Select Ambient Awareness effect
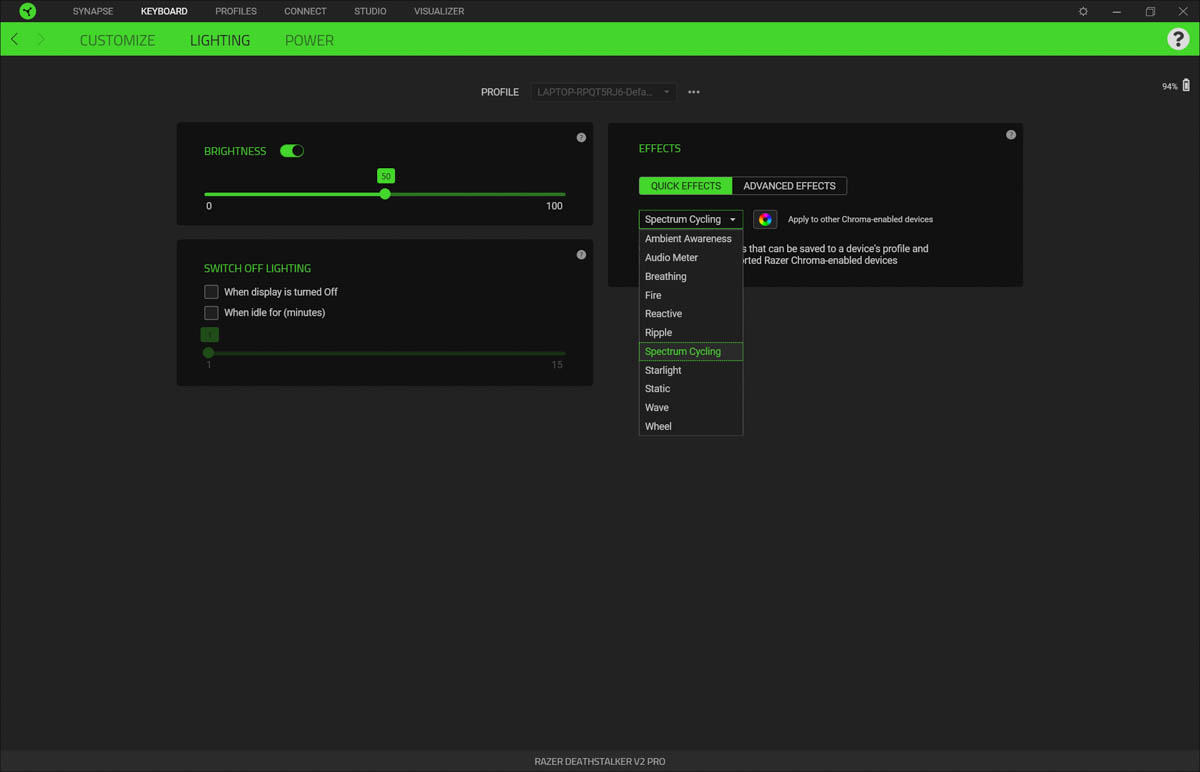This screenshot has height=772, width=1200. coord(691,239)
